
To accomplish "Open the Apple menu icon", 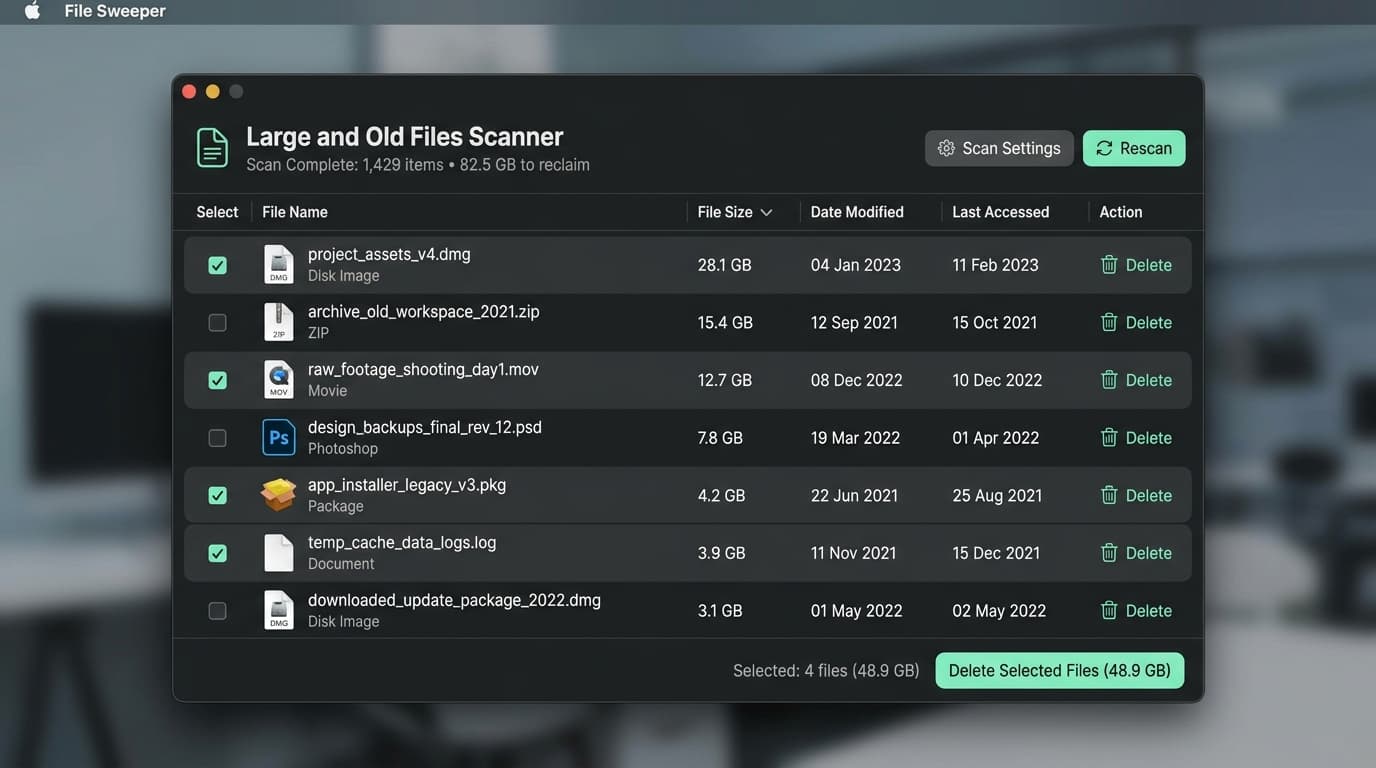I will (32, 11).
